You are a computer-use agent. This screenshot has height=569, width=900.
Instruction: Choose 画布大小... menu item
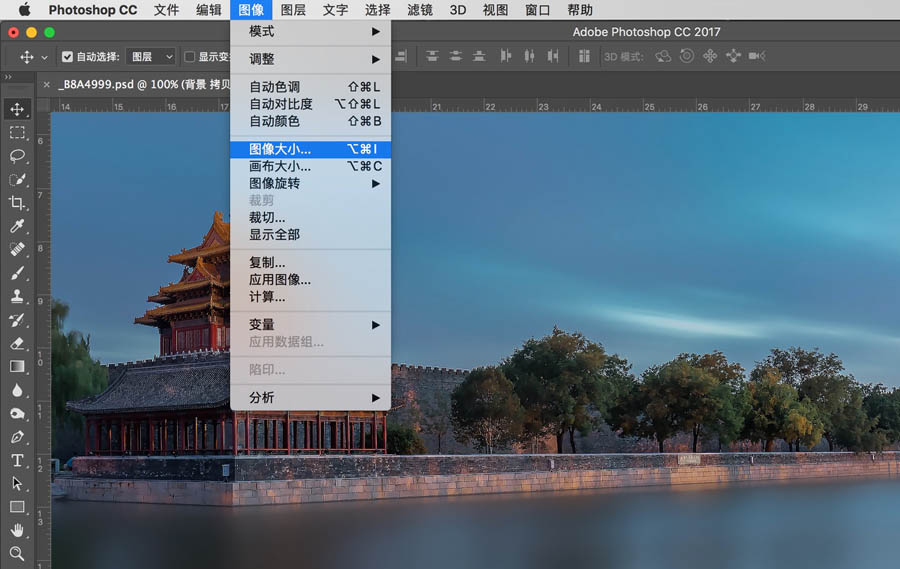pyautogui.click(x=310, y=166)
